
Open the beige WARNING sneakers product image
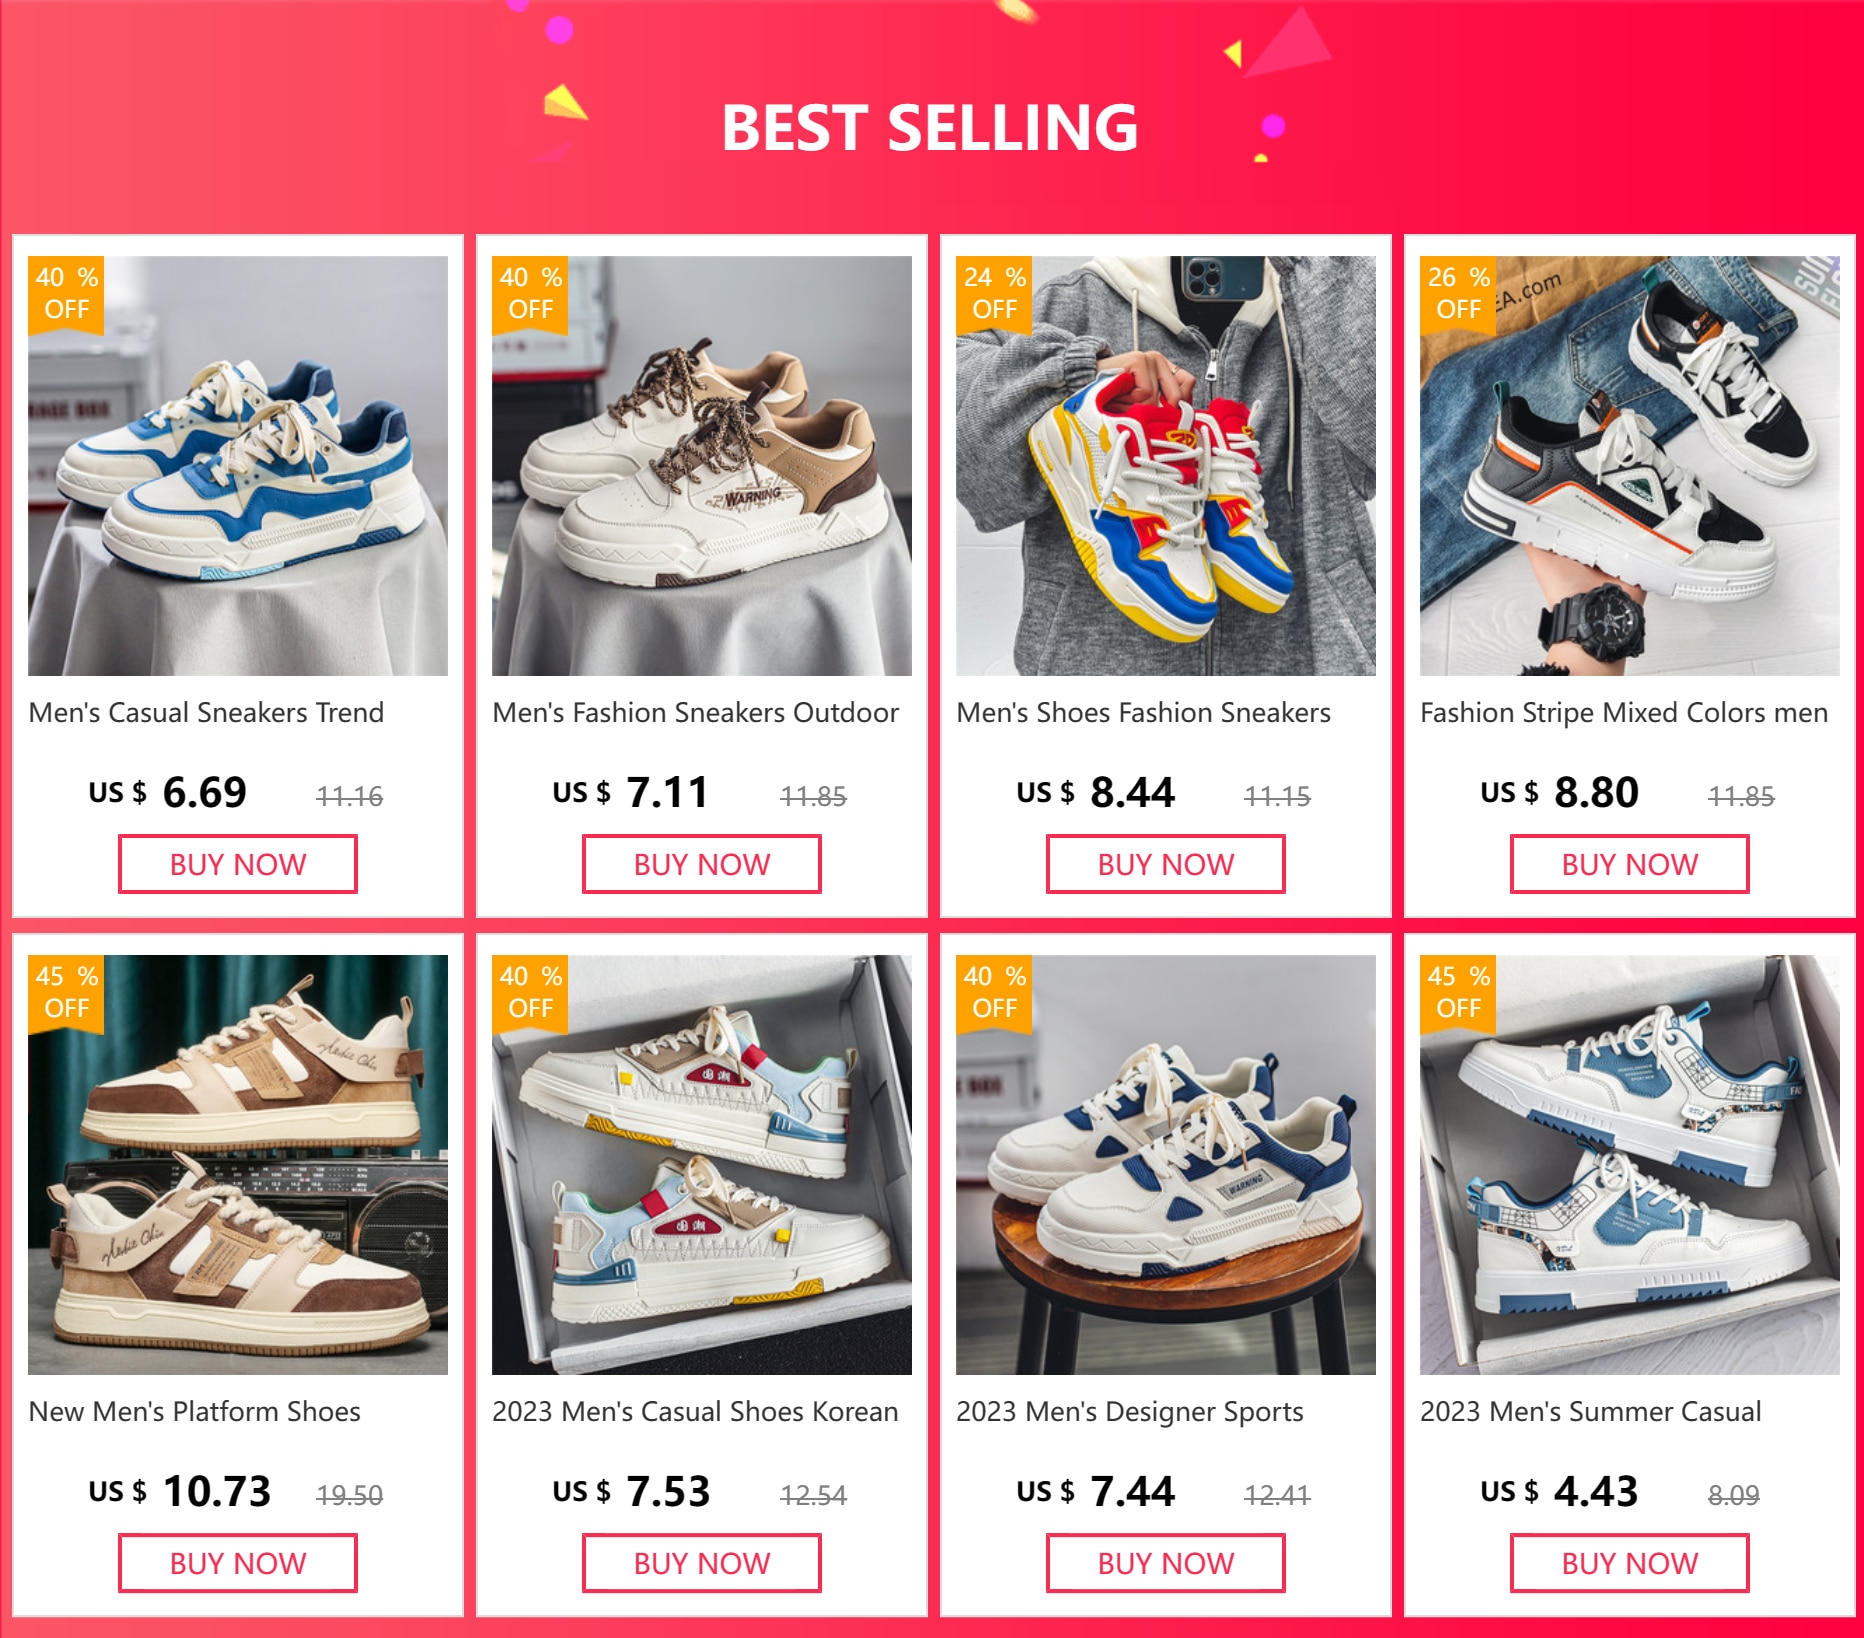tap(702, 466)
